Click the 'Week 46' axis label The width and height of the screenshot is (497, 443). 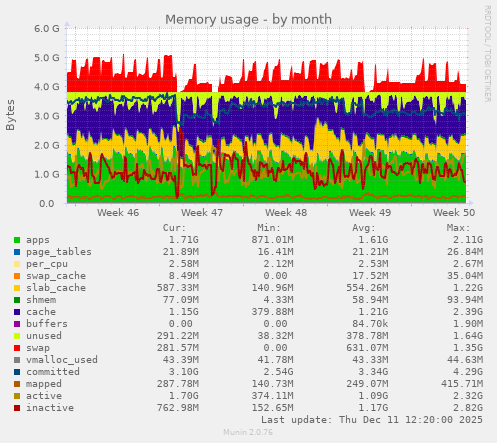(118, 213)
